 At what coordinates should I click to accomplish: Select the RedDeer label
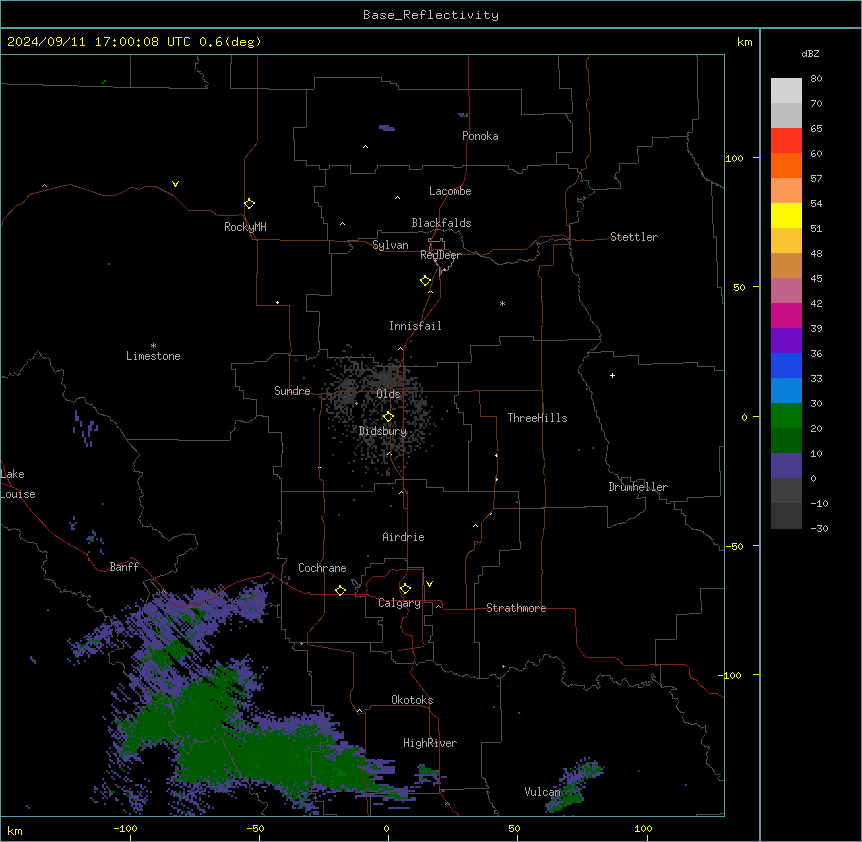tap(440, 255)
